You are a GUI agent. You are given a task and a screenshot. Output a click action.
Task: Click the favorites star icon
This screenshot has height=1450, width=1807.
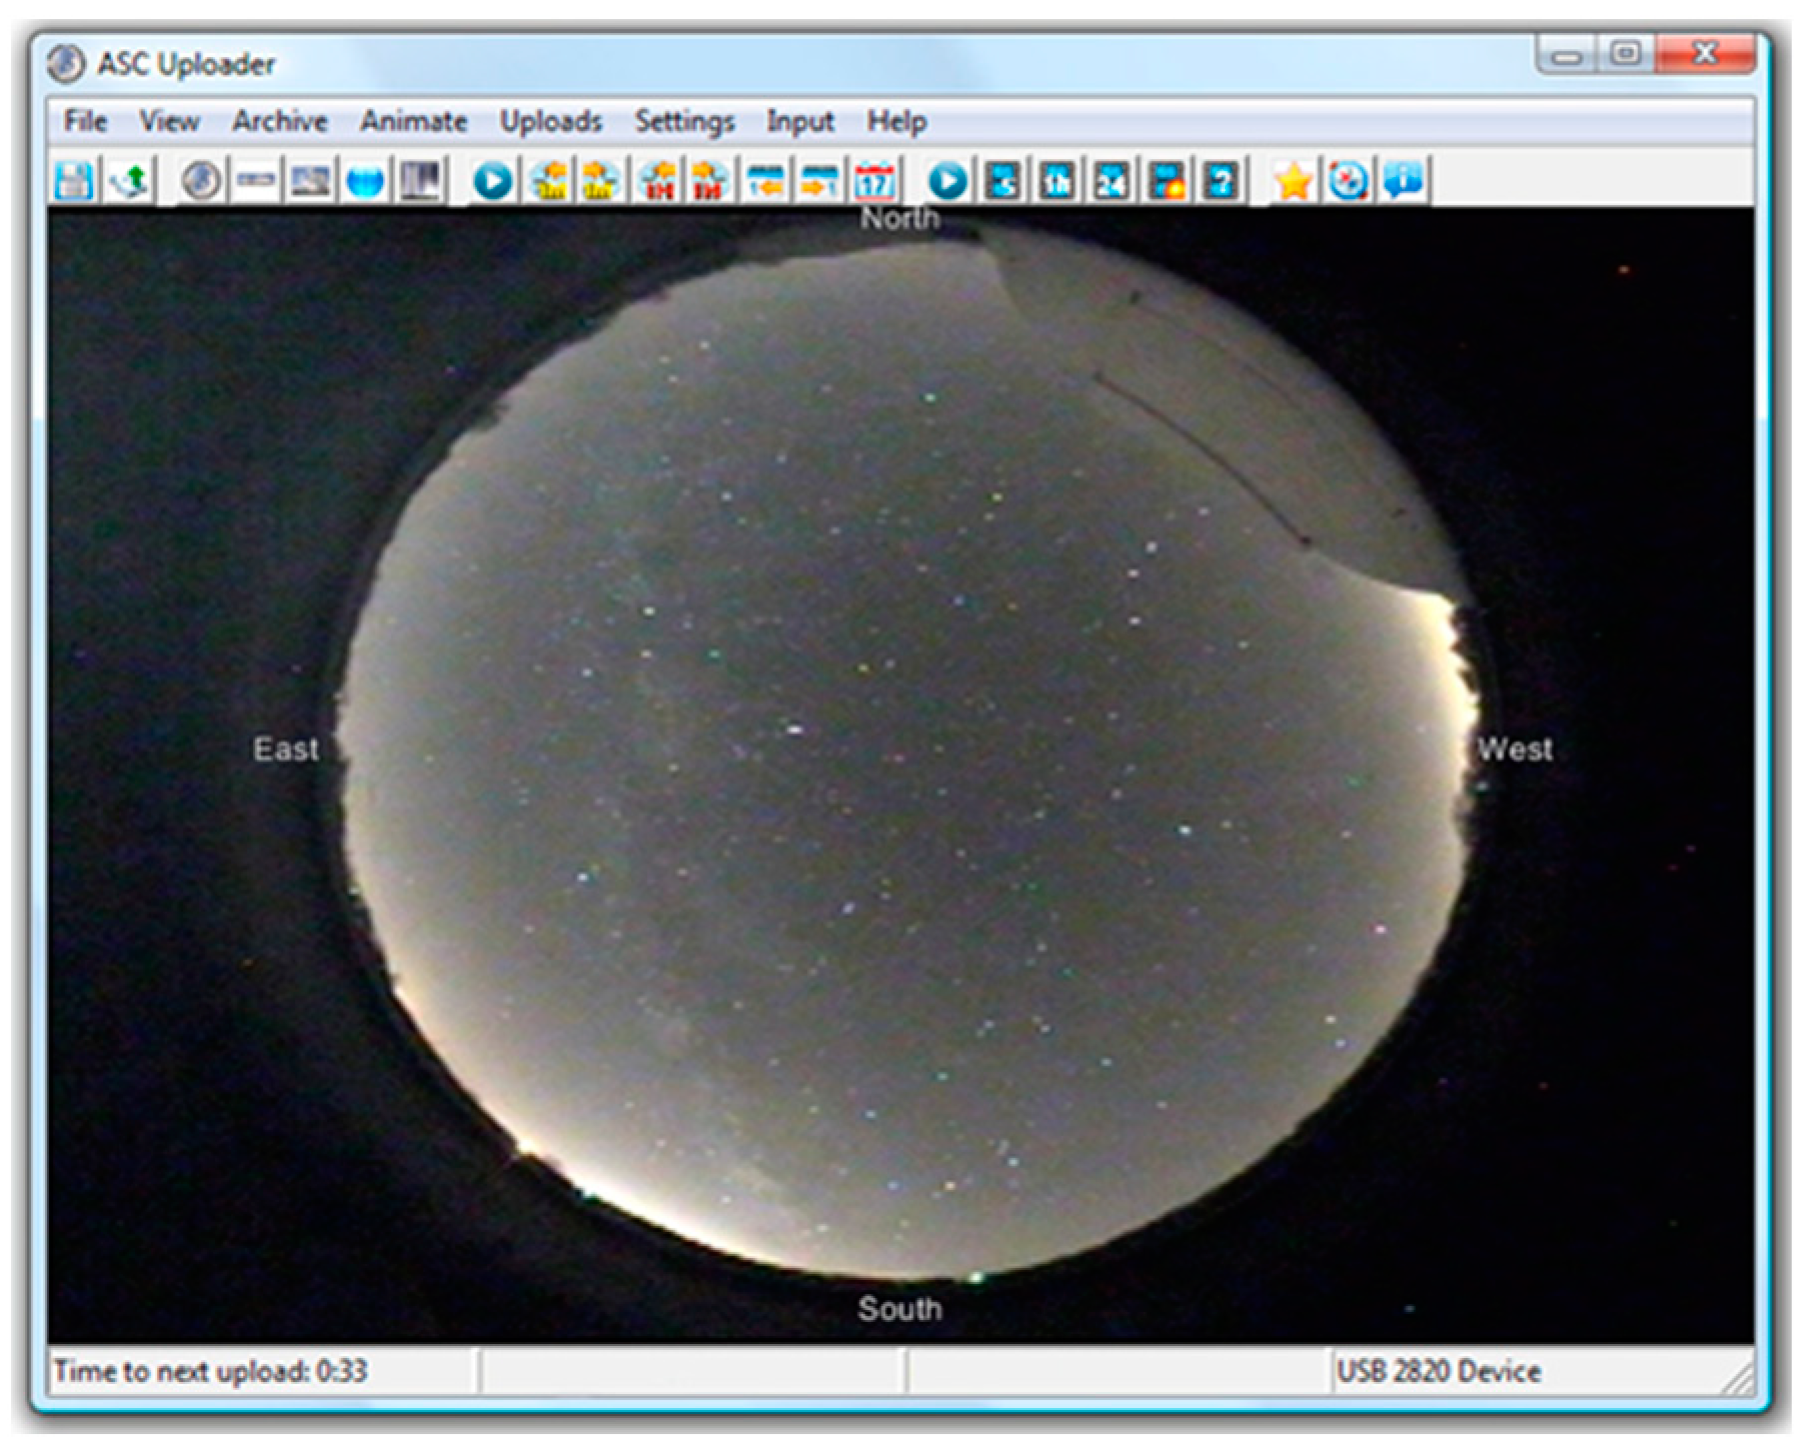1293,182
